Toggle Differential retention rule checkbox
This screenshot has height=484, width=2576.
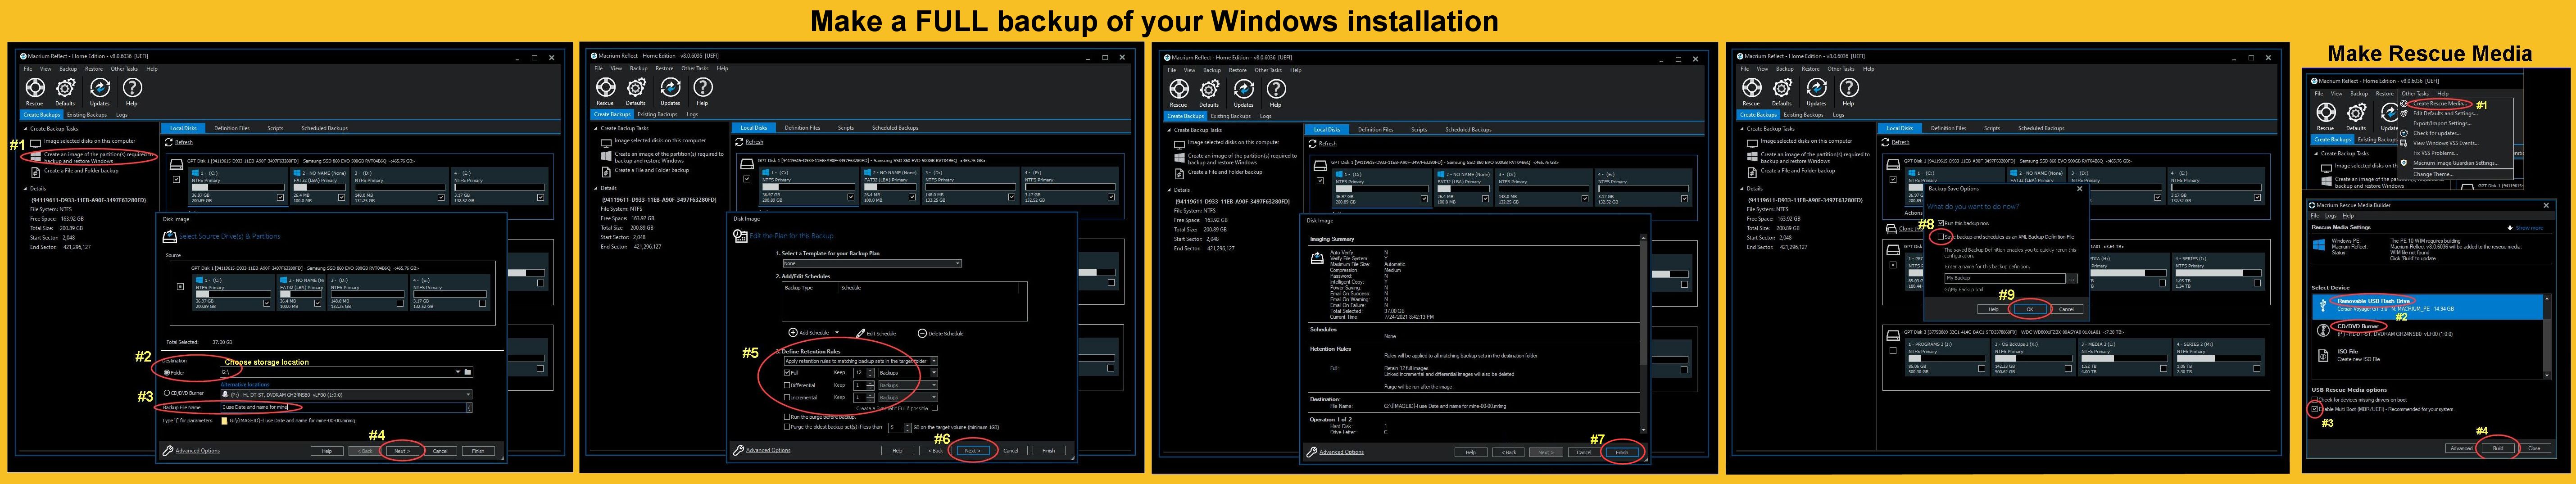[788, 385]
